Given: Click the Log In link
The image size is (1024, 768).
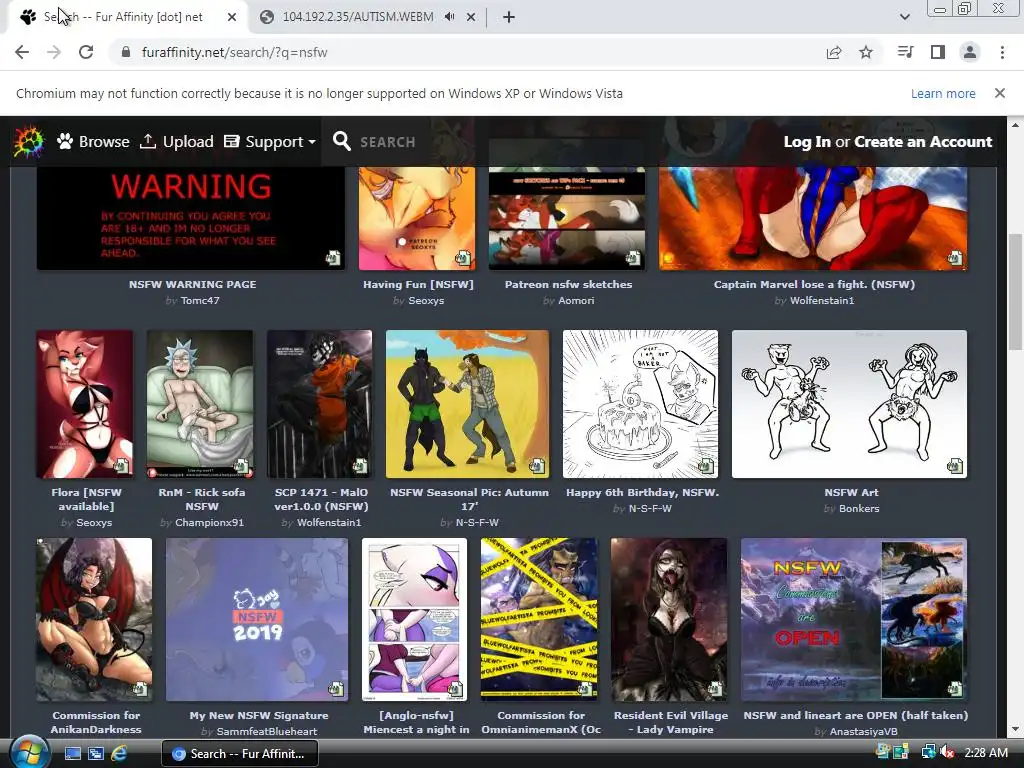Looking at the screenshot, I should 807,142.
